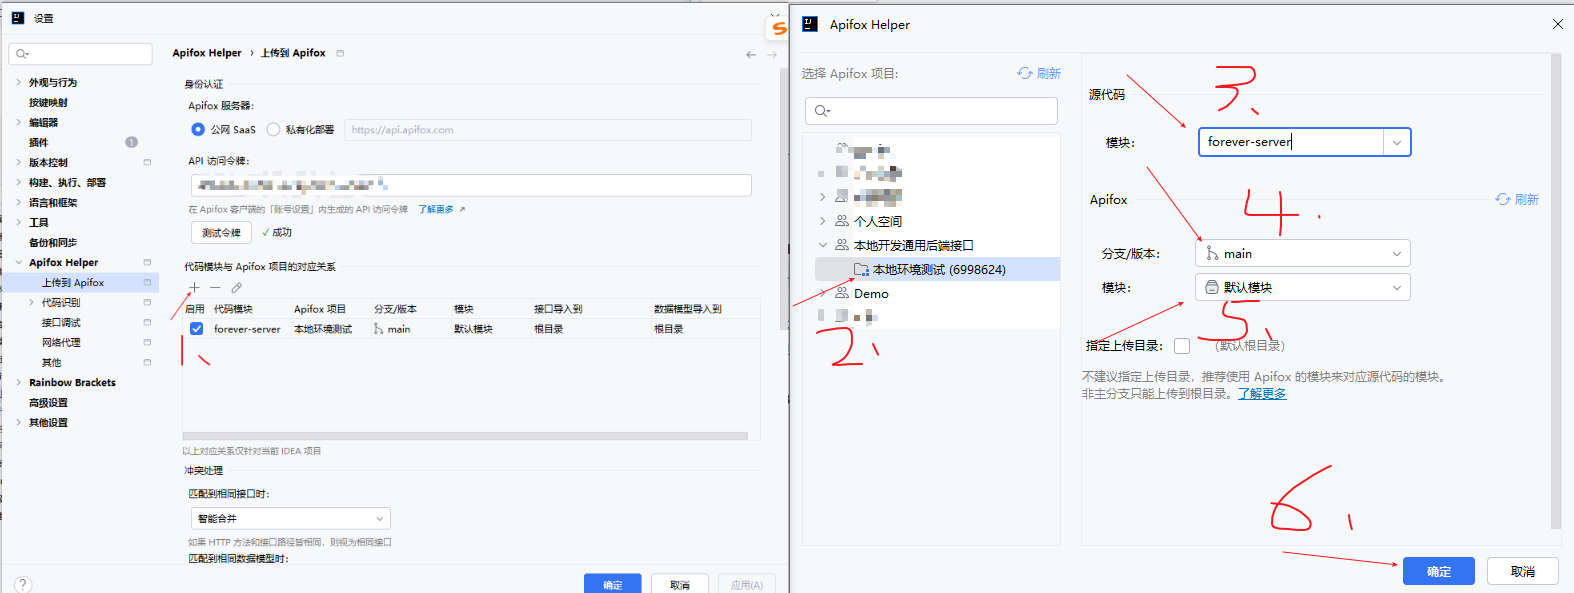Click the Sogou input method S icon
The image size is (1574, 593).
click(x=779, y=28)
